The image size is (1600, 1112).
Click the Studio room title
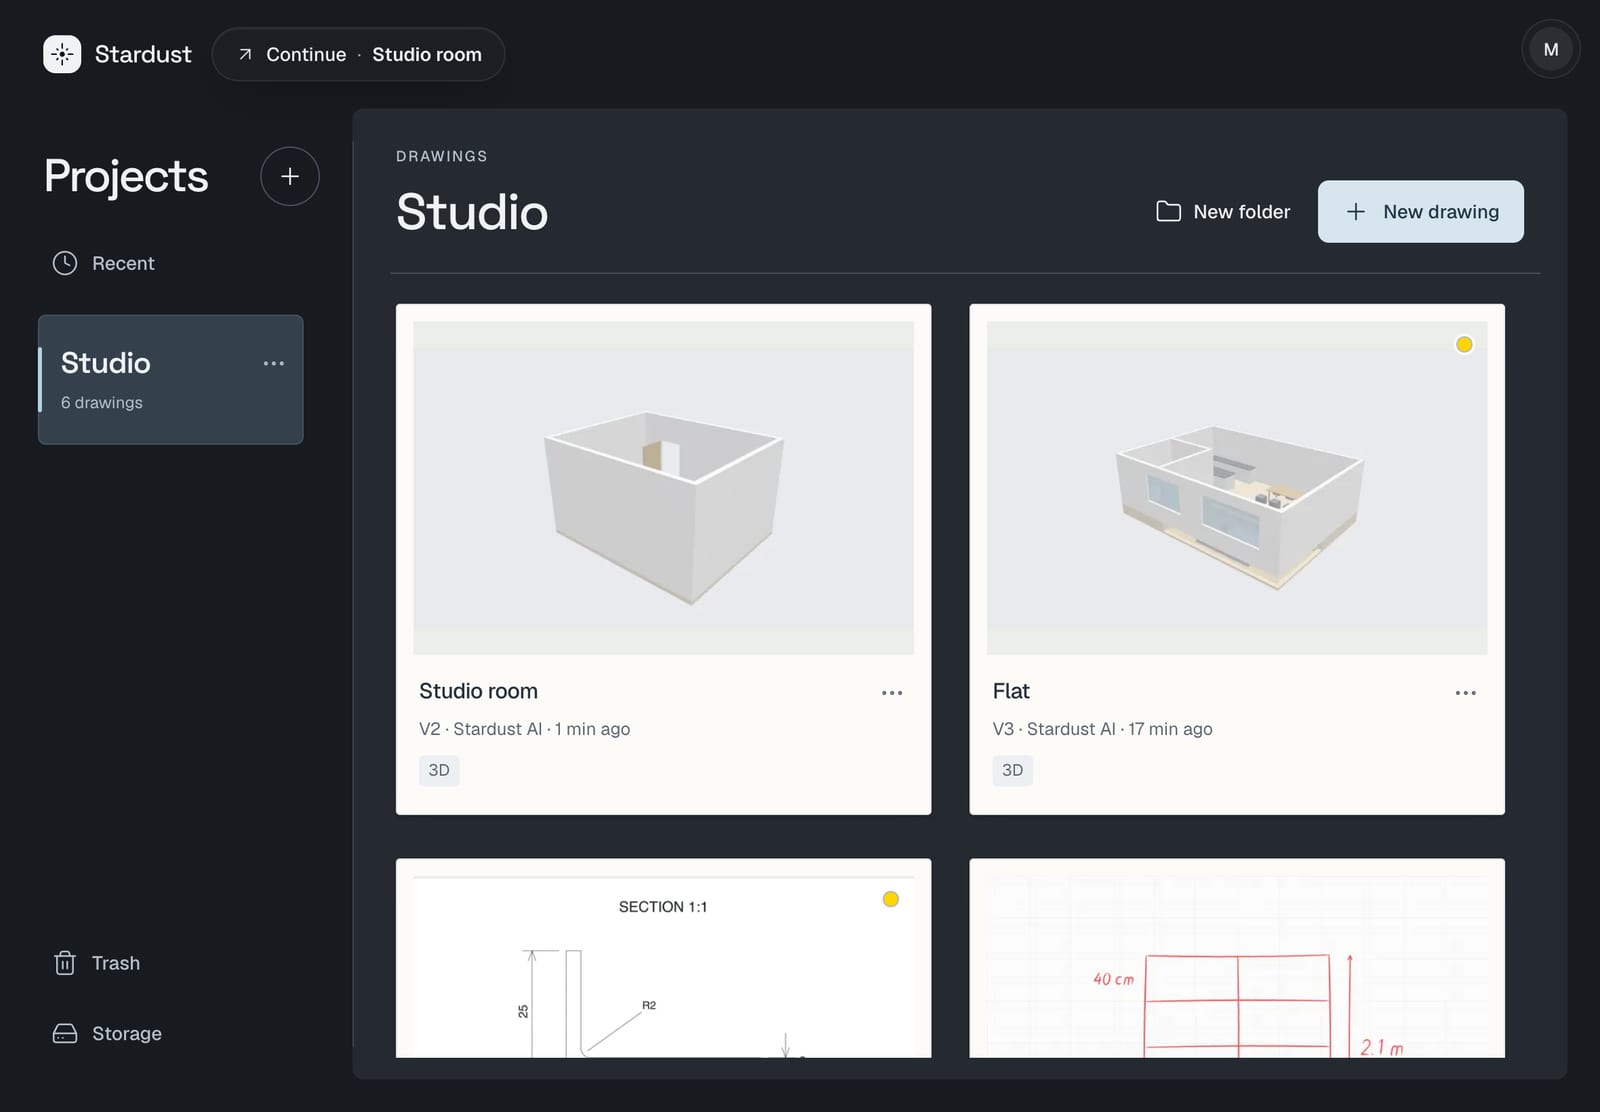(x=478, y=691)
